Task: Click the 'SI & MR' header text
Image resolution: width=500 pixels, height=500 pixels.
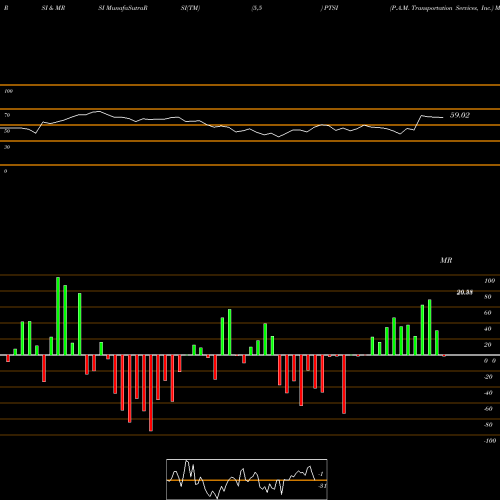Action: pos(53,8)
